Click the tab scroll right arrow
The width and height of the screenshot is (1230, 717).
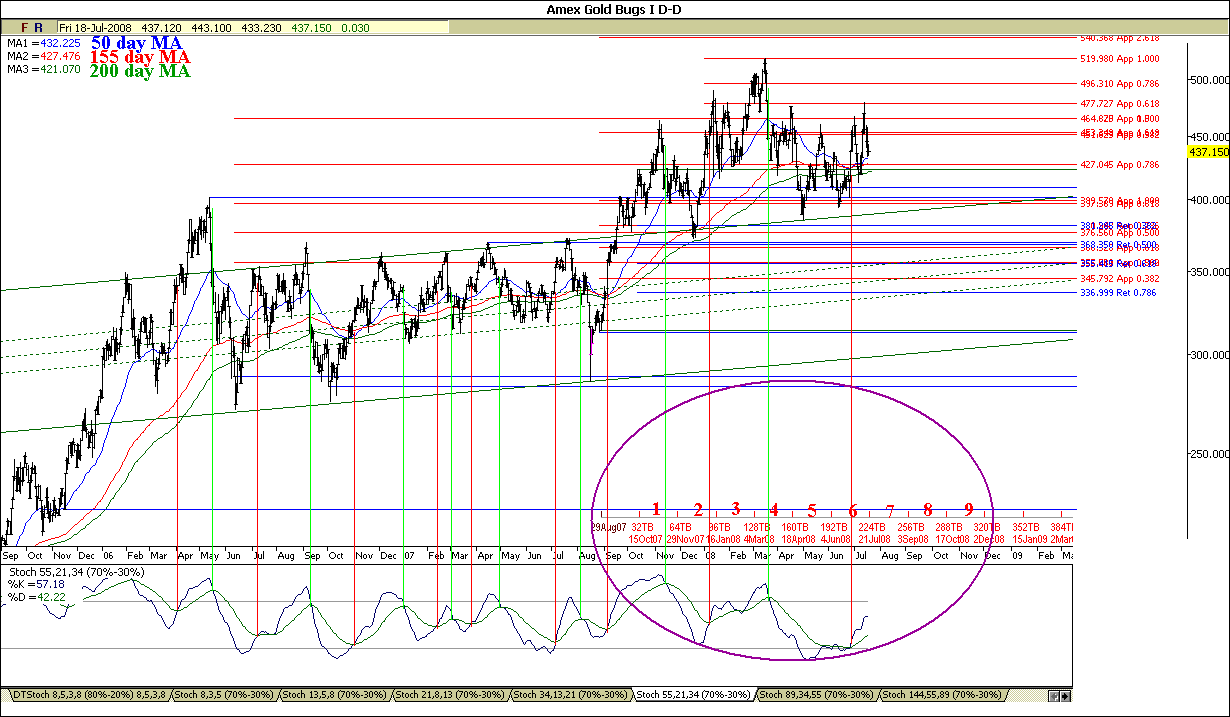coord(1065,695)
